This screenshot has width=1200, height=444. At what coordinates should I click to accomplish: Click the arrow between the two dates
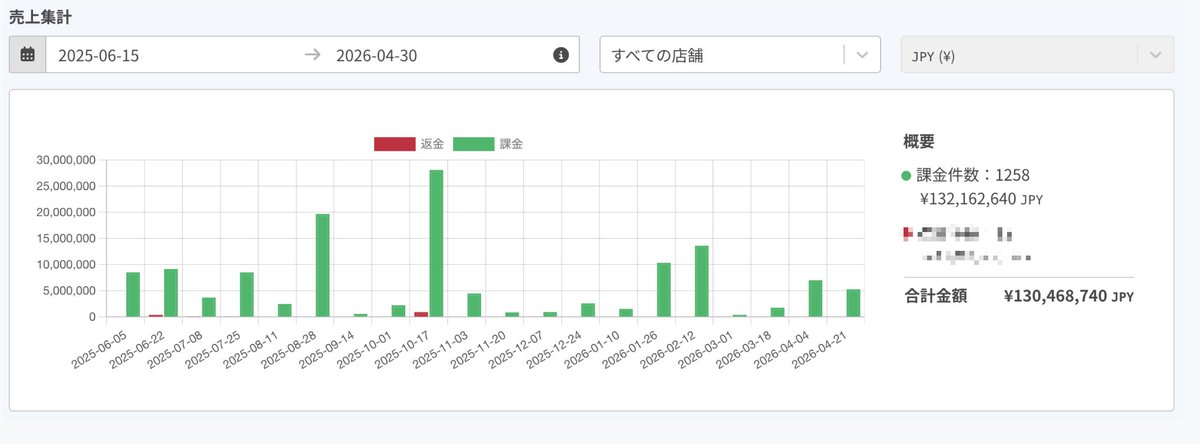coord(312,55)
